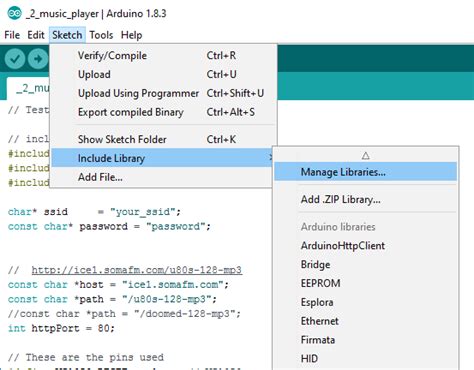This screenshot has height=370, width=474.
Task: Click the Verify checkmark toolbar icon
Action: [x=15, y=59]
